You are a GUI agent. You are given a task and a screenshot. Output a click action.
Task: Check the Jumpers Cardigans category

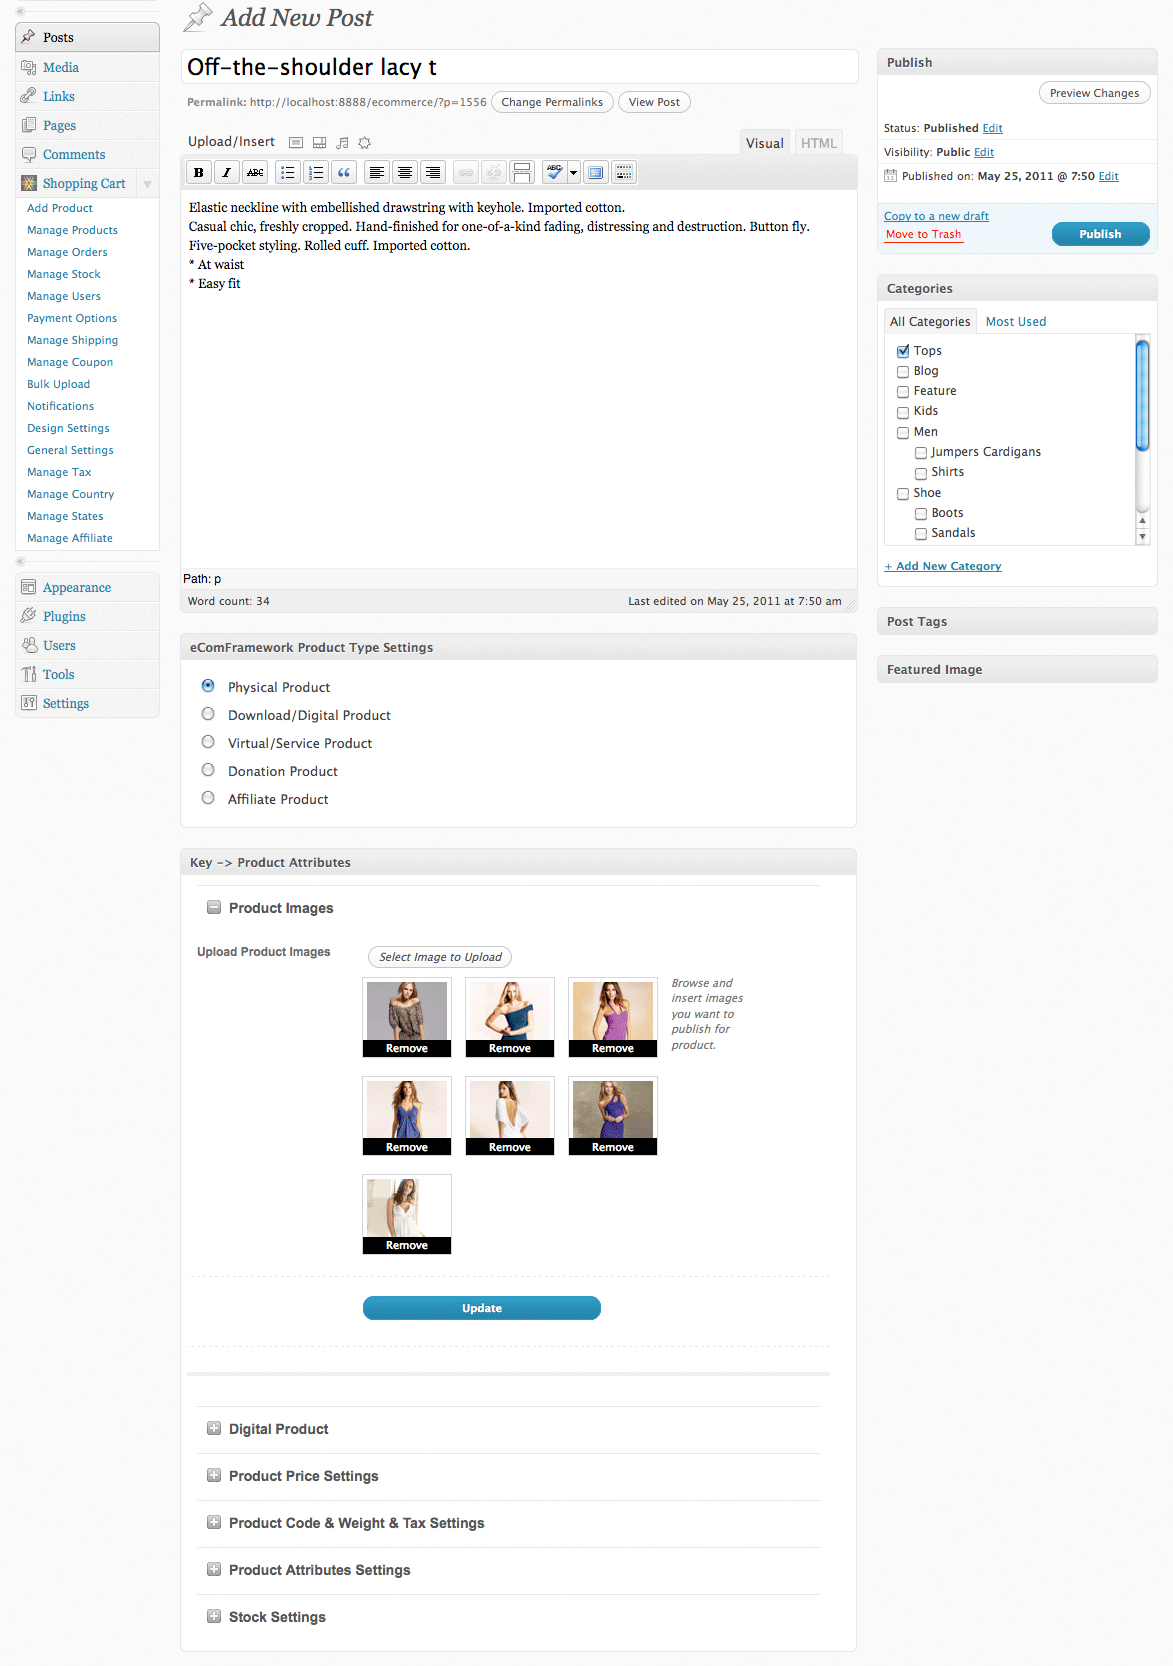[x=921, y=453]
